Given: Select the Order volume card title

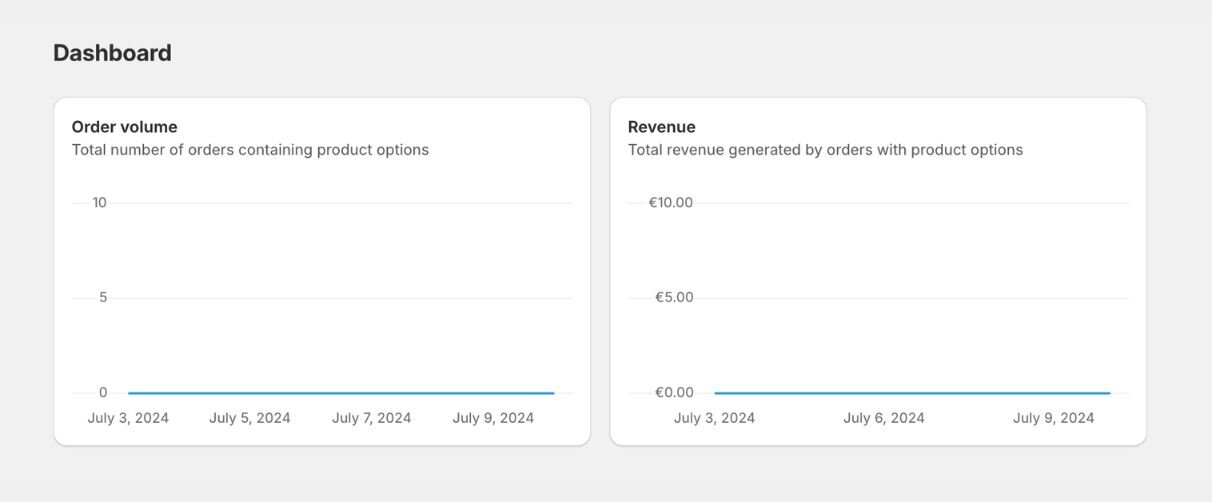Looking at the screenshot, I should [124, 127].
